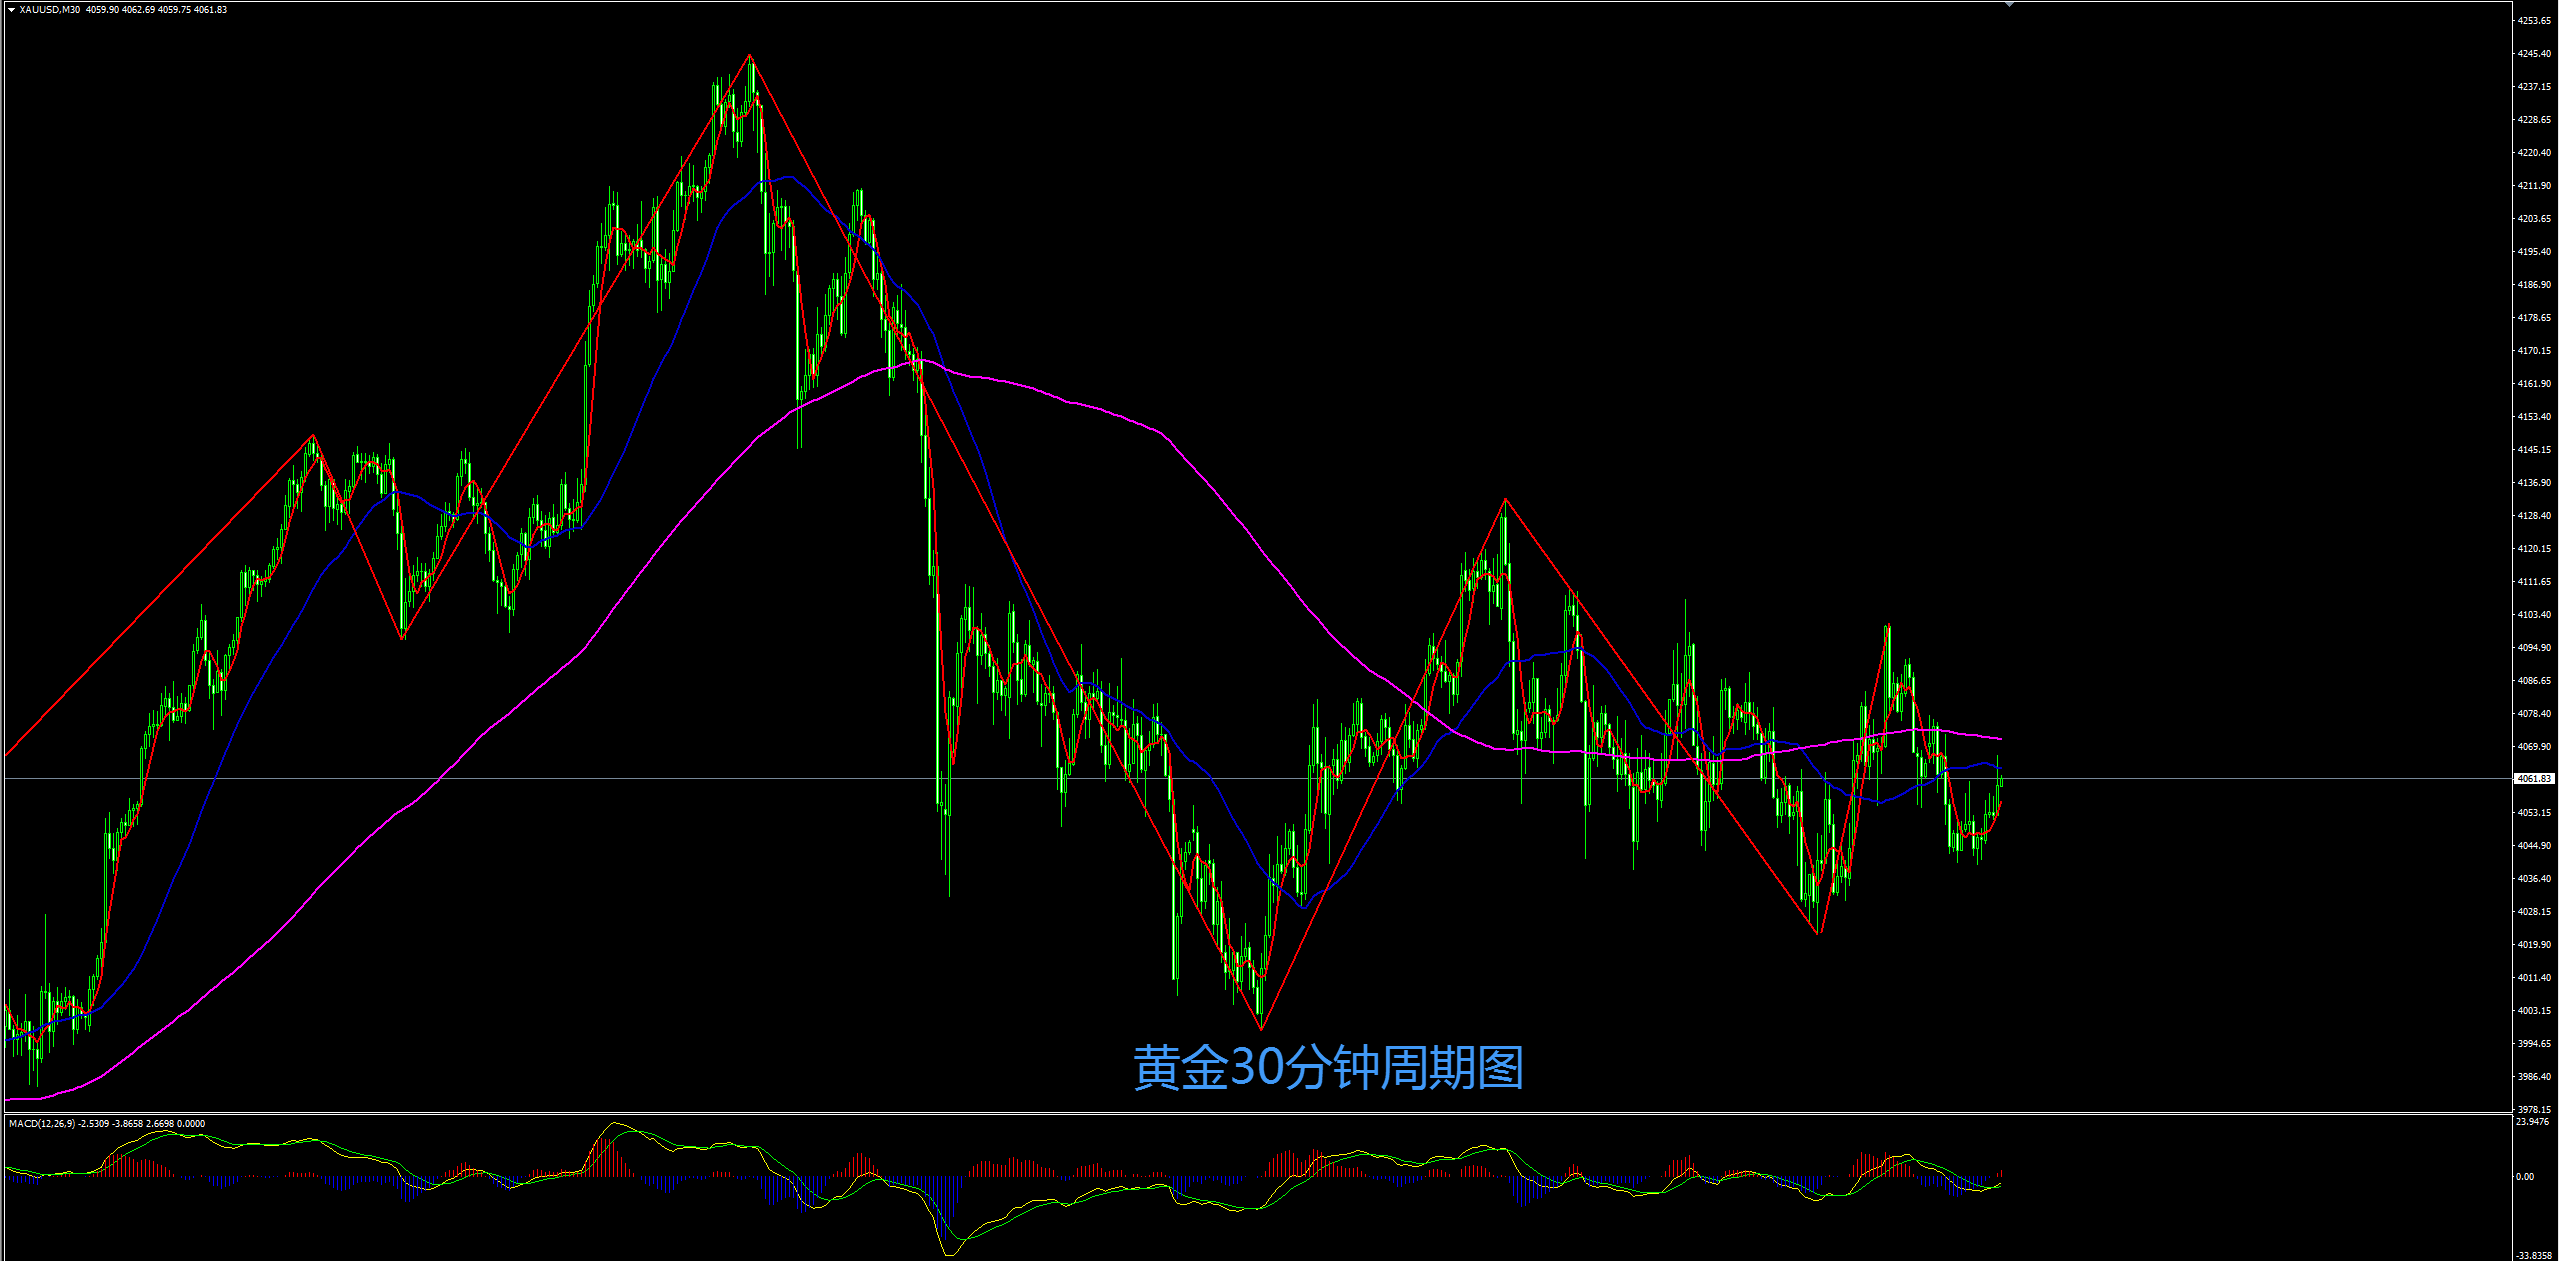Click the 4170.15 price scale label
The width and height of the screenshot is (2560, 1261).
2534,351
